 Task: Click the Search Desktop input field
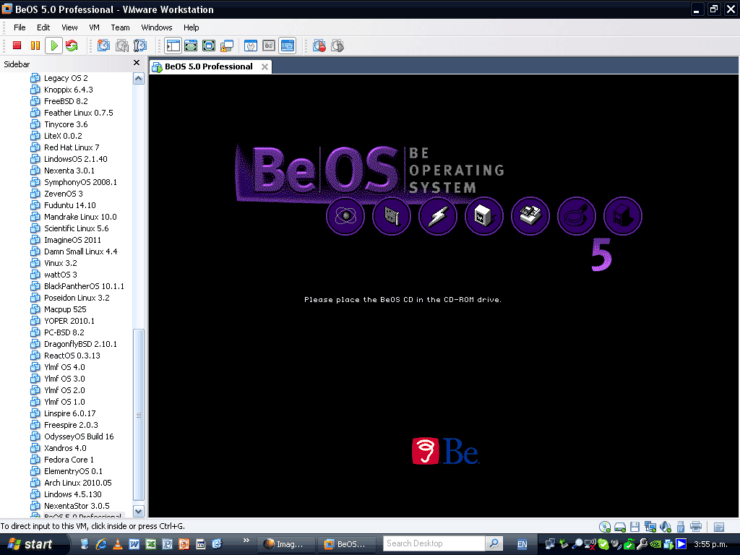pyautogui.click(x=434, y=544)
